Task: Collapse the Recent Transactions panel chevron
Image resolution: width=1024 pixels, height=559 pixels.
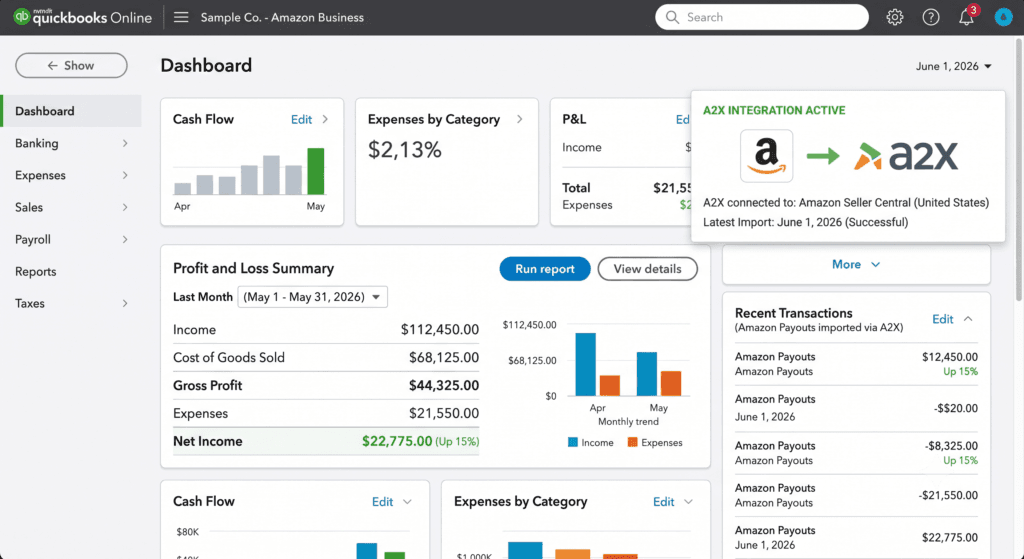Action: click(x=968, y=319)
